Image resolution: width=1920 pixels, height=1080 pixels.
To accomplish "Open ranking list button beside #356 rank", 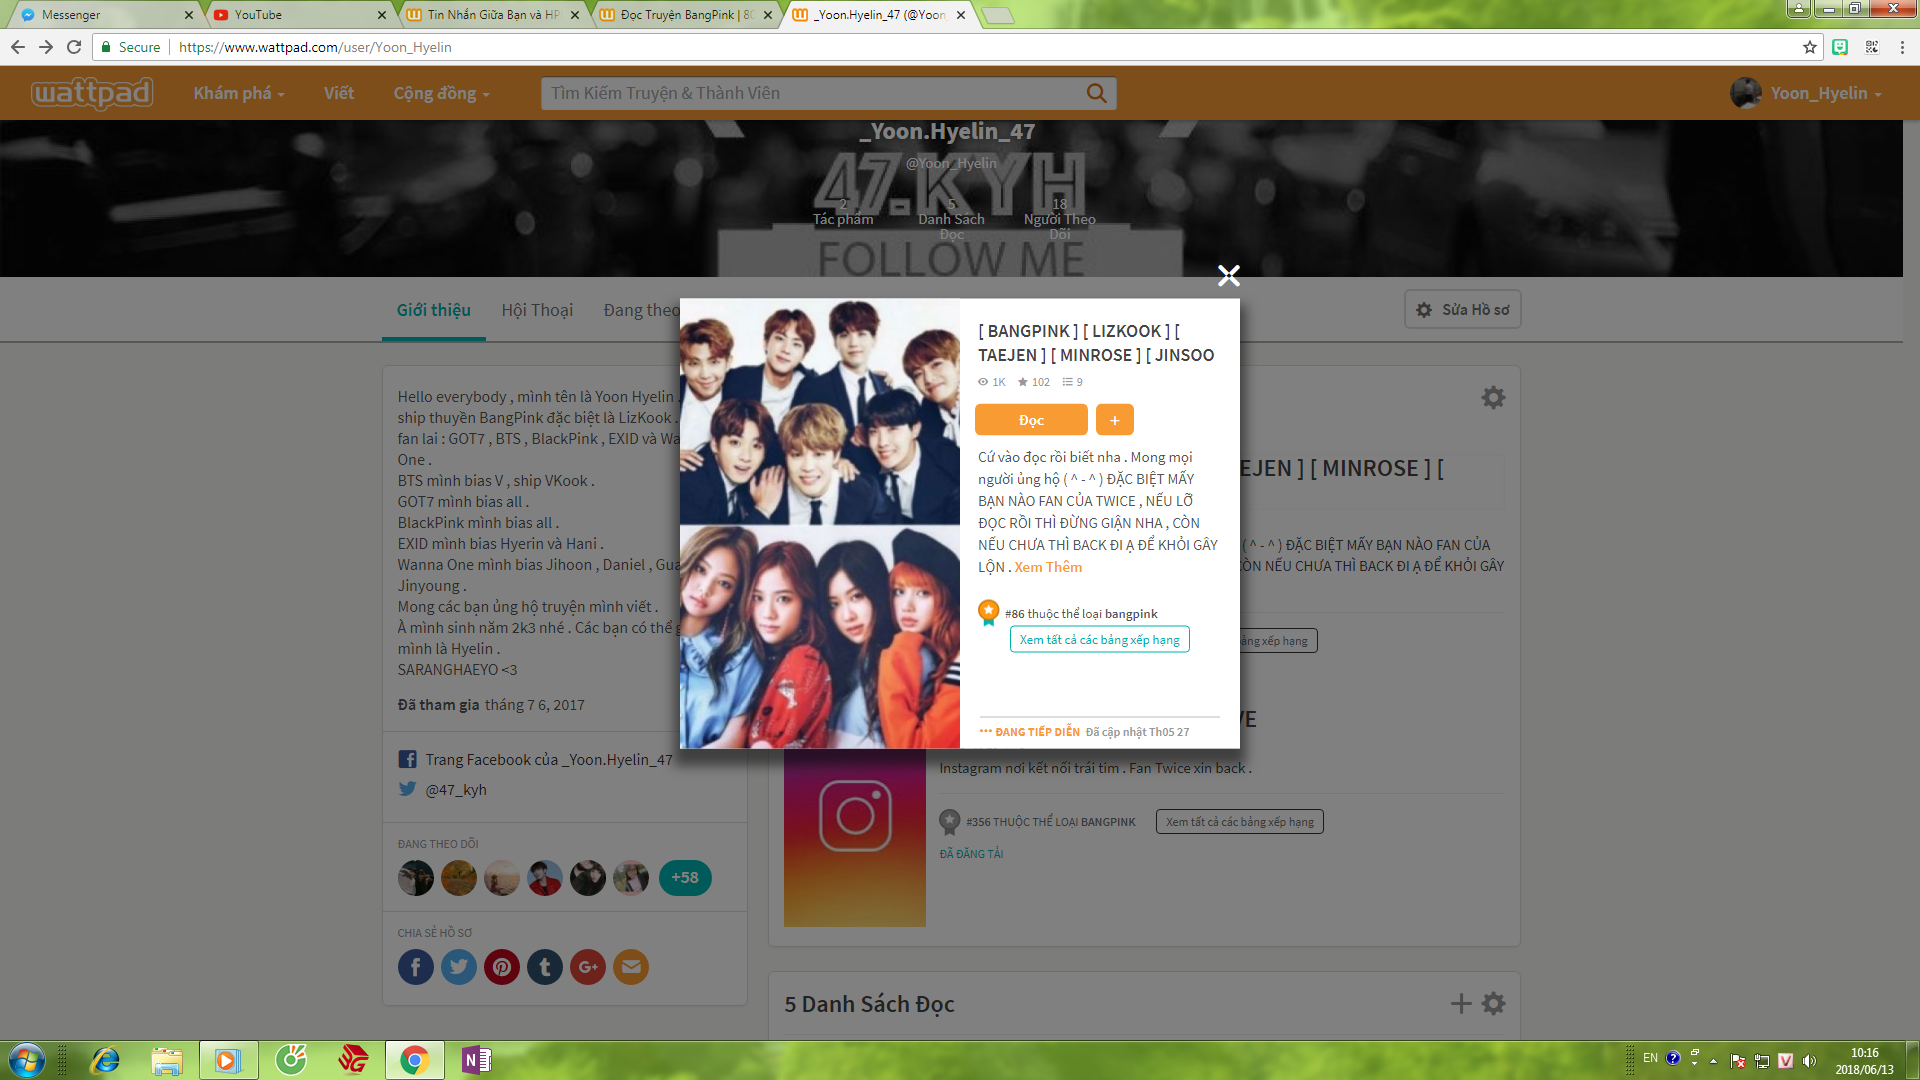I will point(1240,822).
